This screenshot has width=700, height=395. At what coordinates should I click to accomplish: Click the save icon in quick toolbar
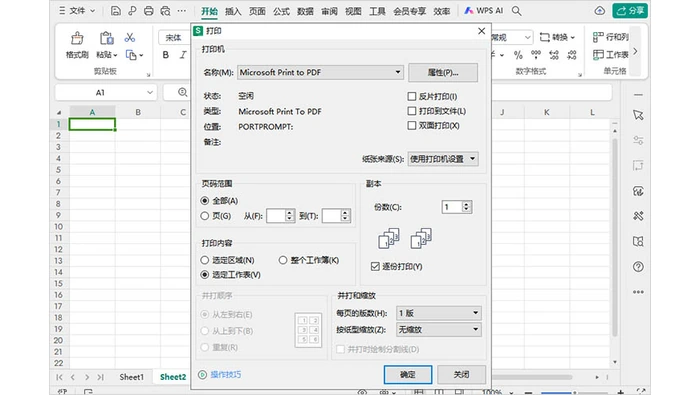point(116,11)
